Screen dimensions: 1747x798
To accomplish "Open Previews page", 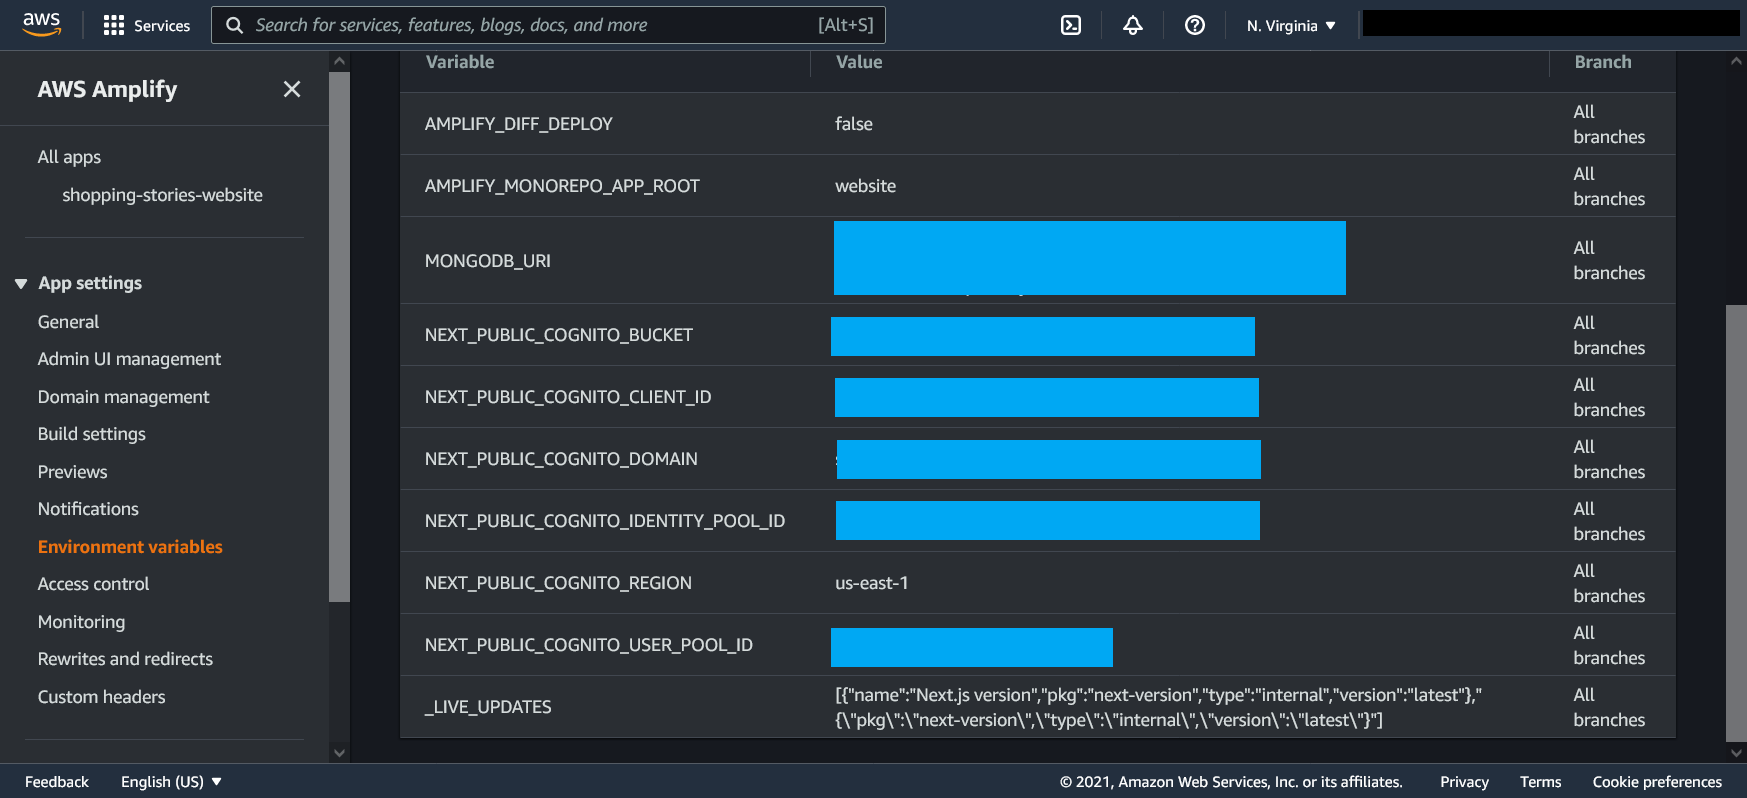I will pyautogui.click(x=72, y=472).
